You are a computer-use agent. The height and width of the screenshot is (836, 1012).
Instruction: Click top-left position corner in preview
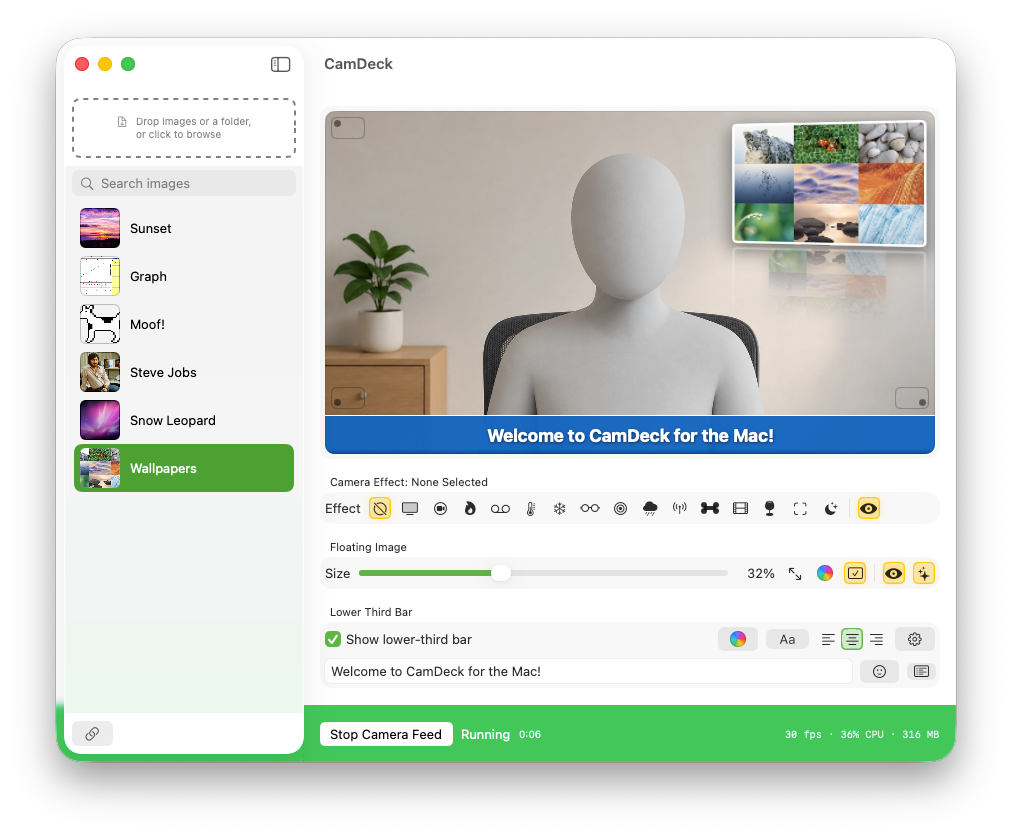[x=348, y=128]
